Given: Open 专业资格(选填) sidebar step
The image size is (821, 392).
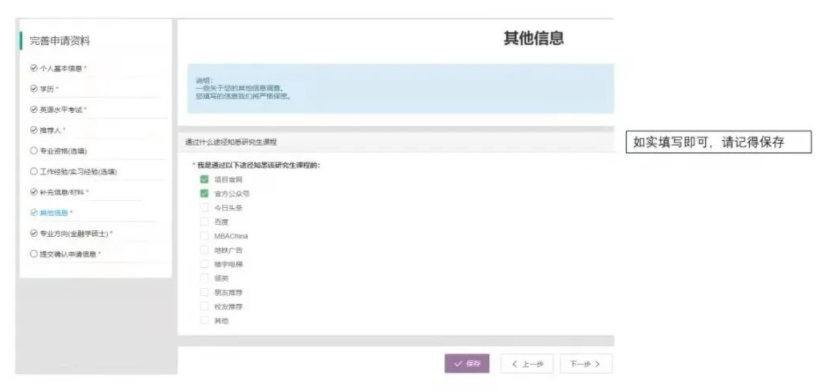Looking at the screenshot, I should (59, 151).
